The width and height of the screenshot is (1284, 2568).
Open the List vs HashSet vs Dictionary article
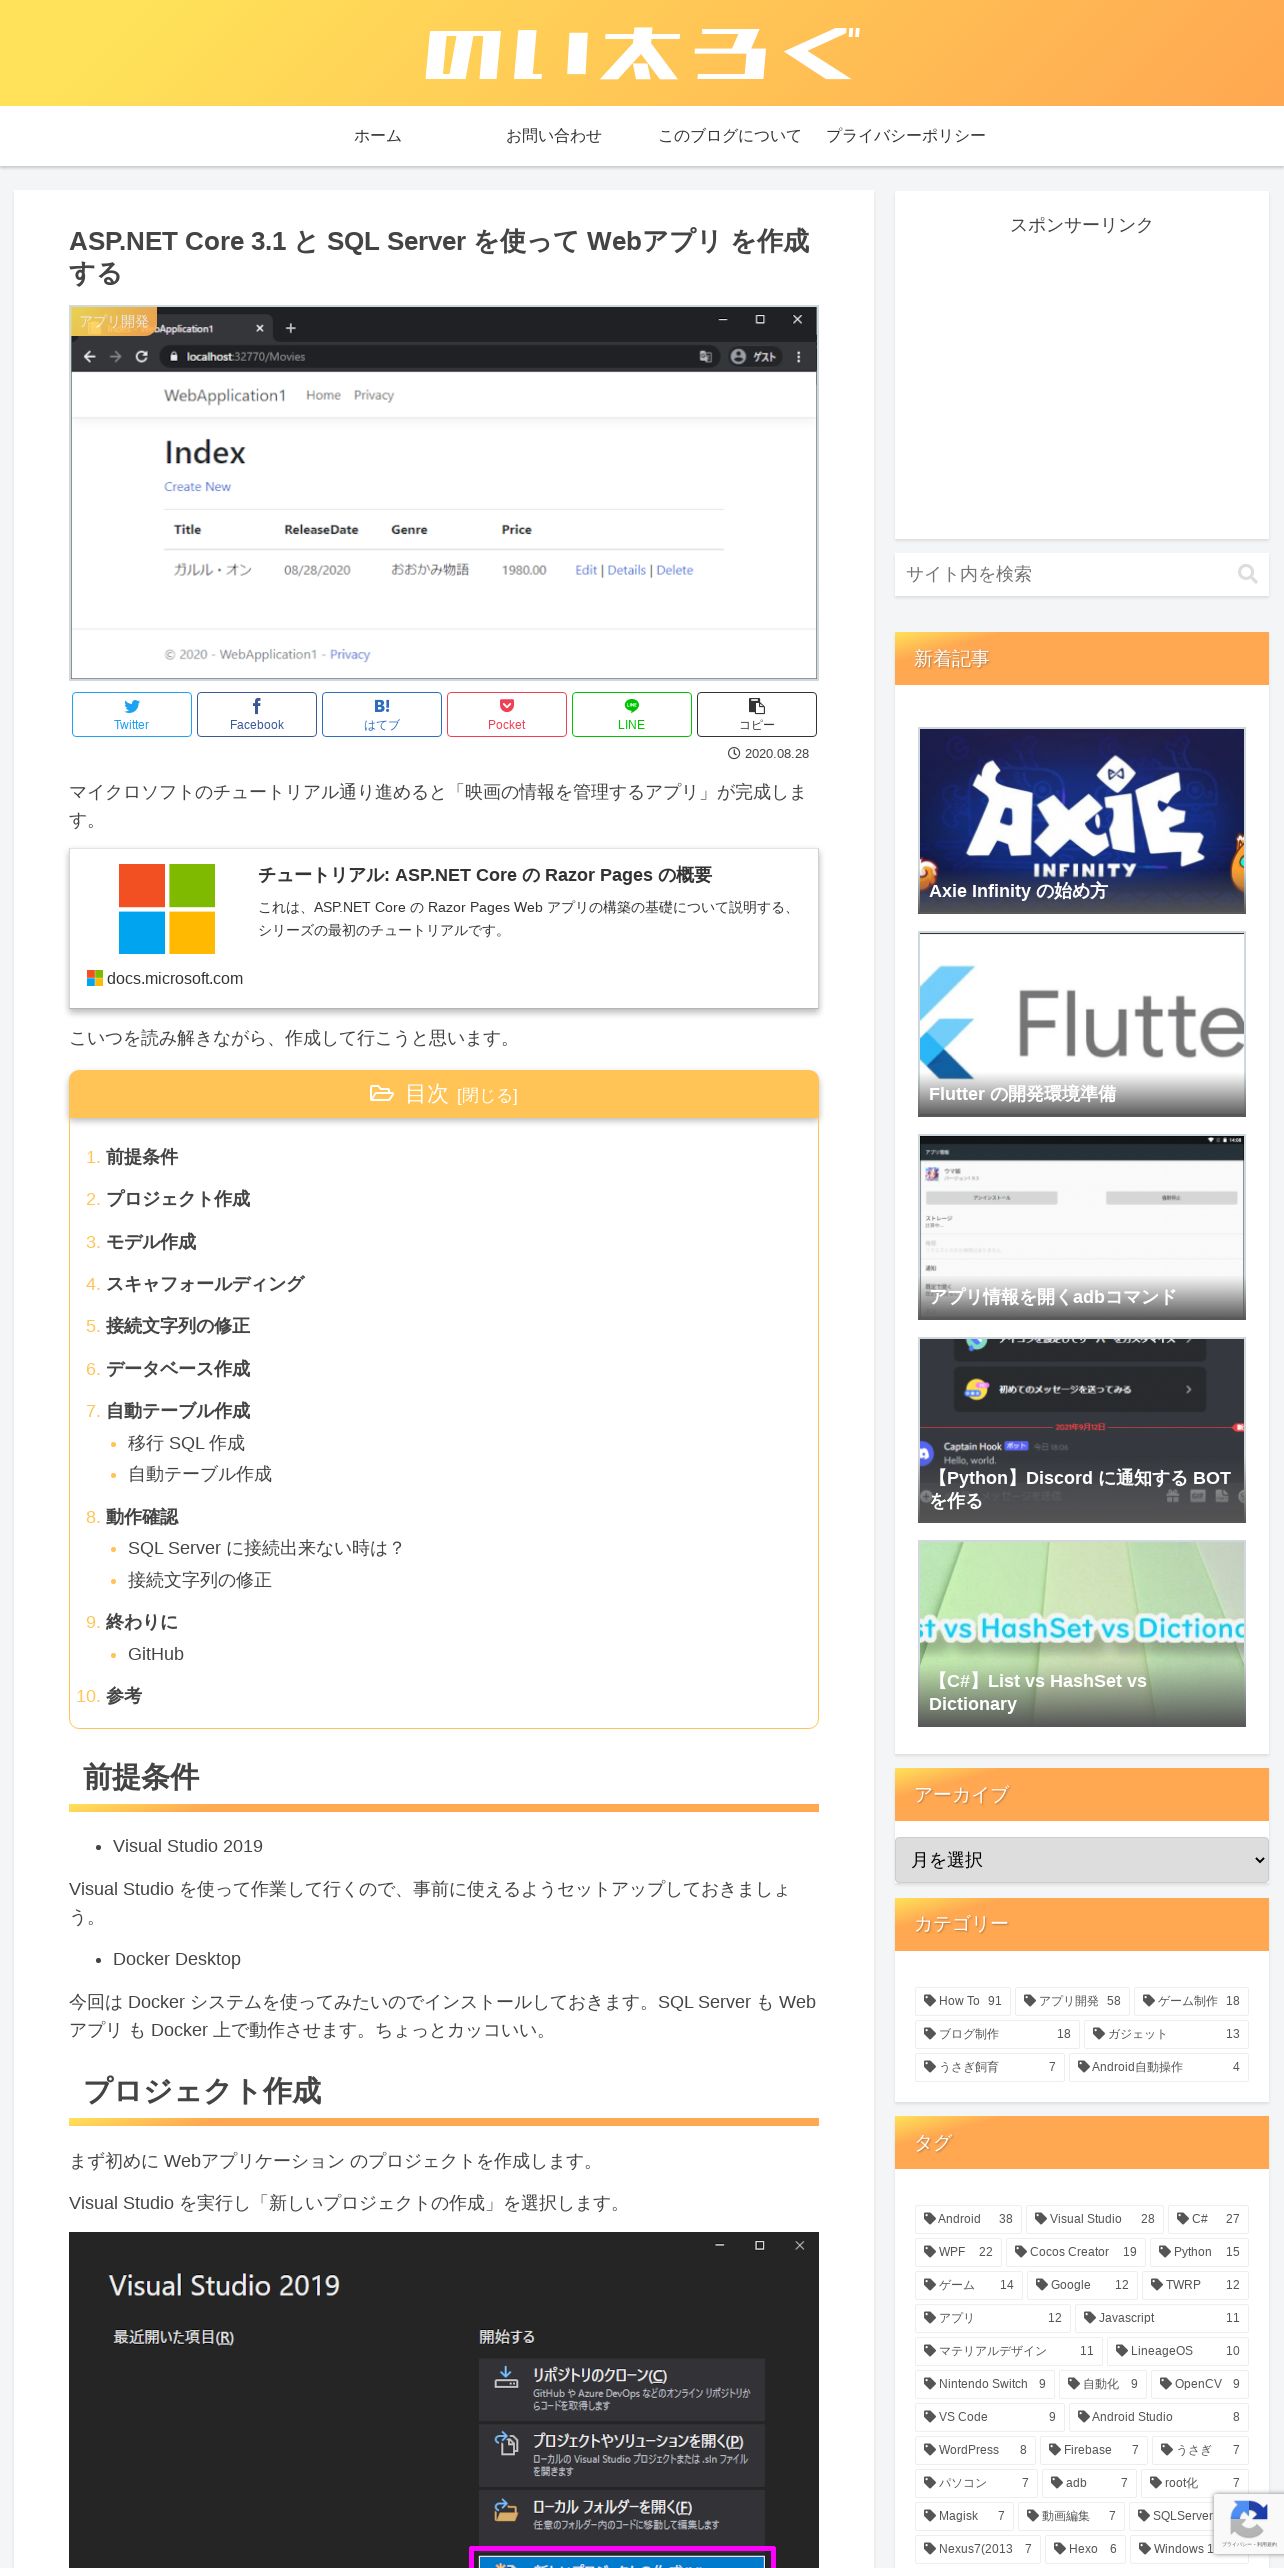(x=1081, y=1634)
